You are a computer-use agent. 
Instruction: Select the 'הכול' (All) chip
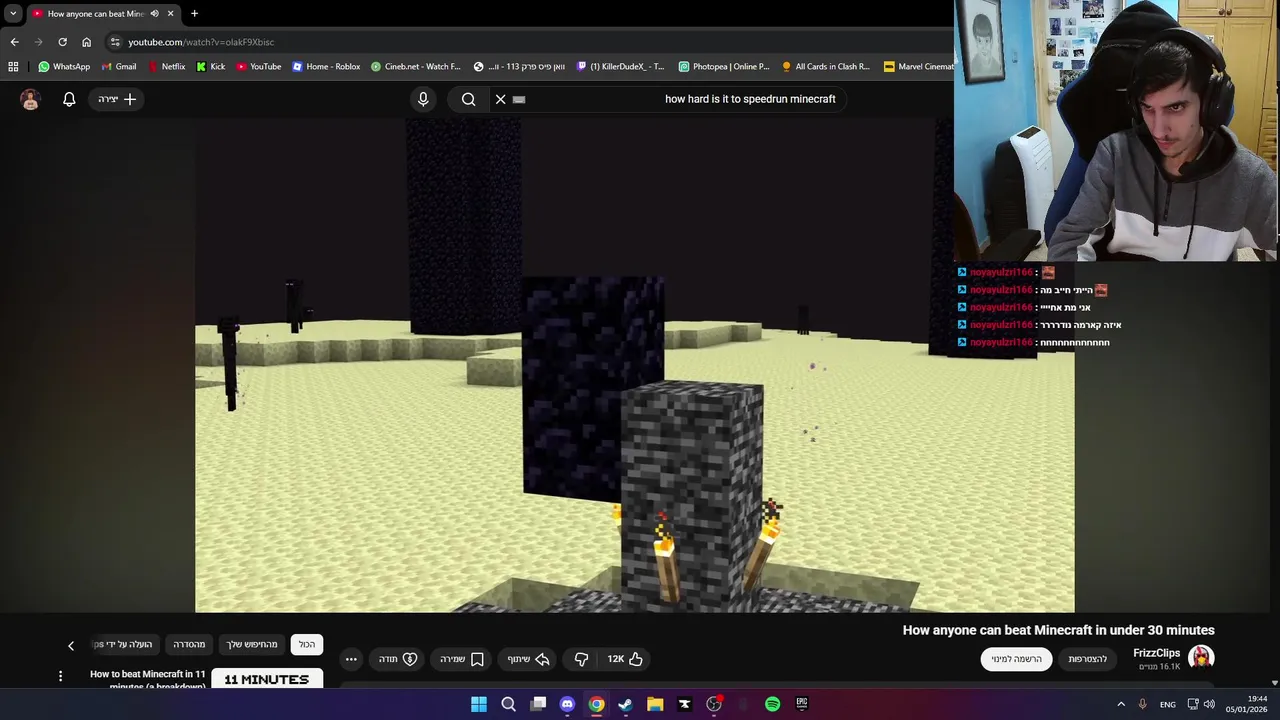point(307,645)
